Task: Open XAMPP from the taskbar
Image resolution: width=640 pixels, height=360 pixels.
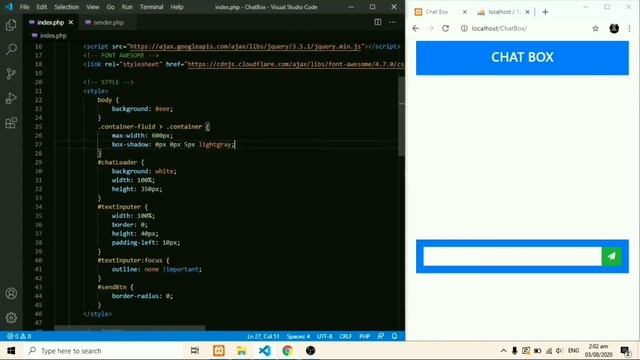Action: tap(219, 351)
